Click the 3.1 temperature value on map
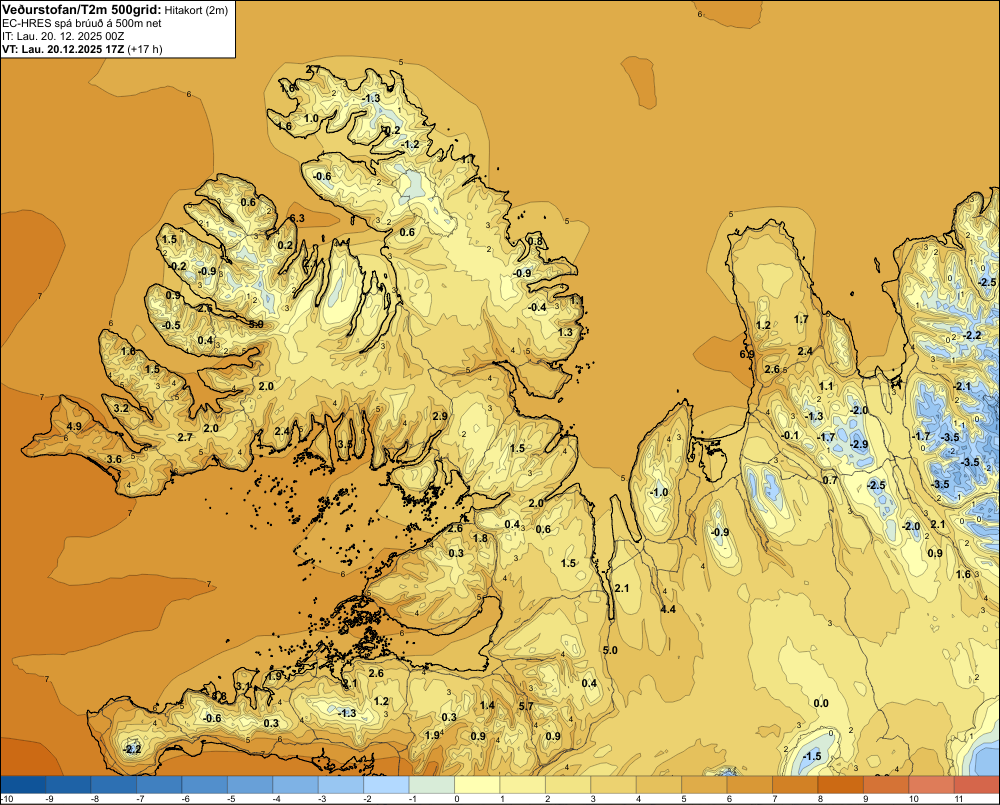Screen dimensions: 1000x805 coord(244,686)
